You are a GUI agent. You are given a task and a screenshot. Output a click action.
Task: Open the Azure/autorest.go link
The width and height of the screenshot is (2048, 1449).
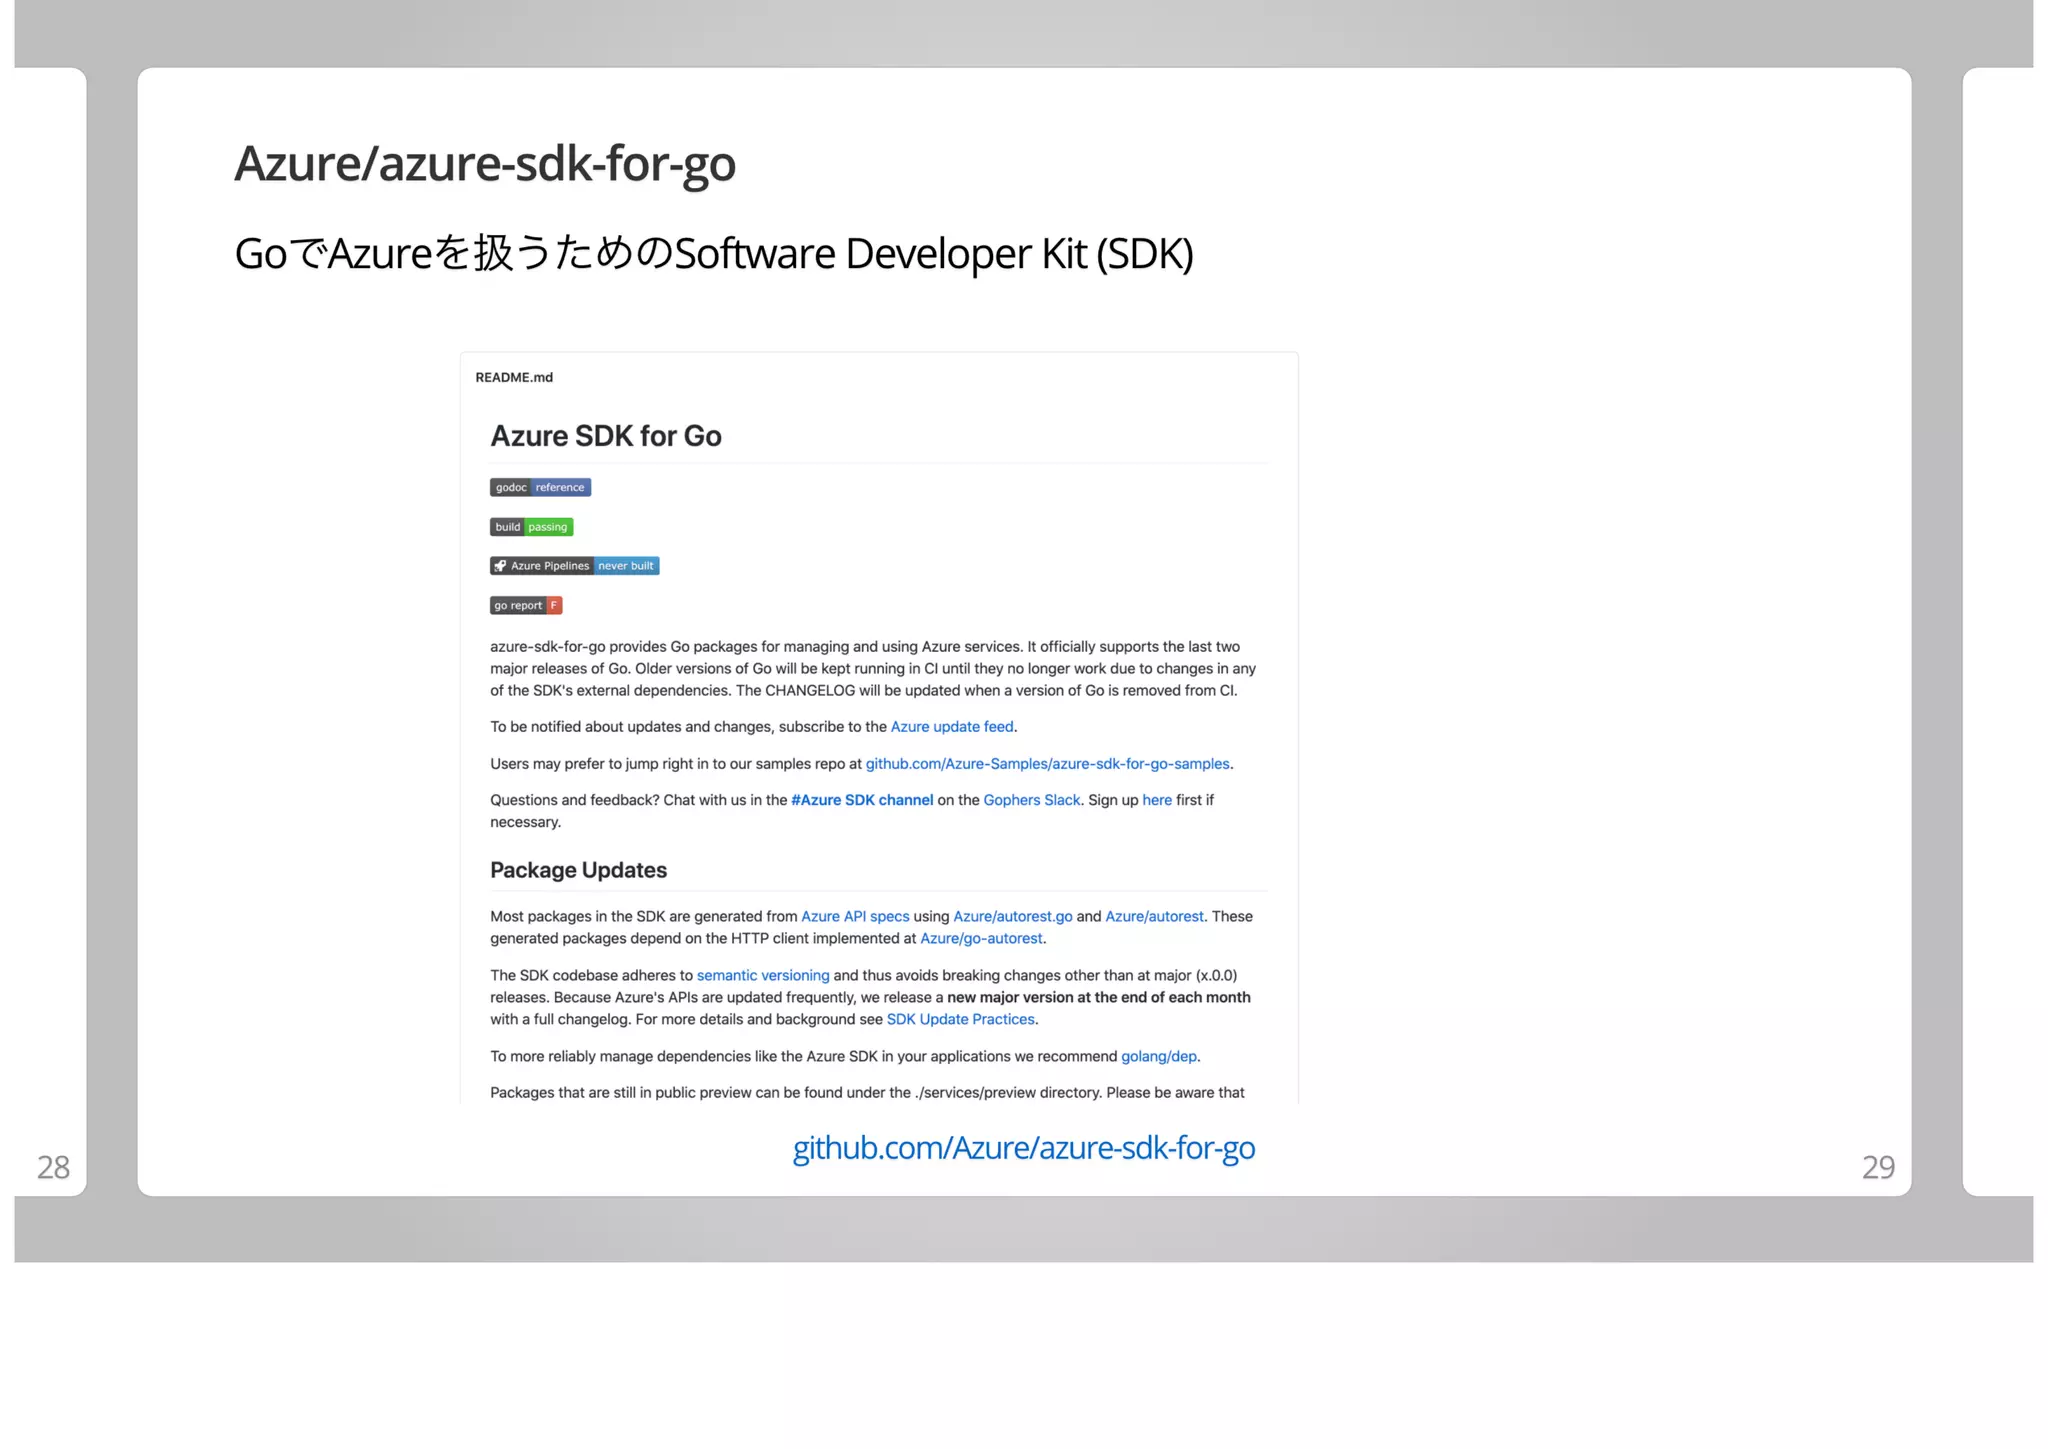[x=1012, y=917]
